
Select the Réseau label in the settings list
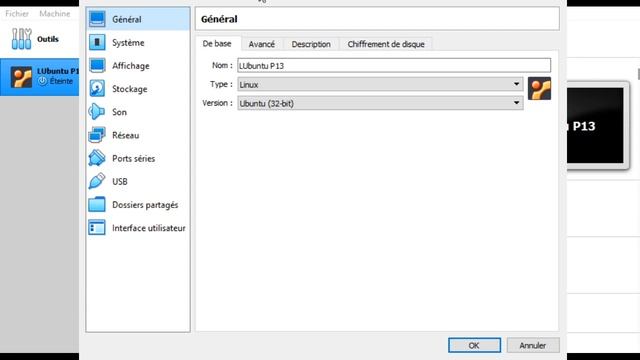(x=125, y=136)
